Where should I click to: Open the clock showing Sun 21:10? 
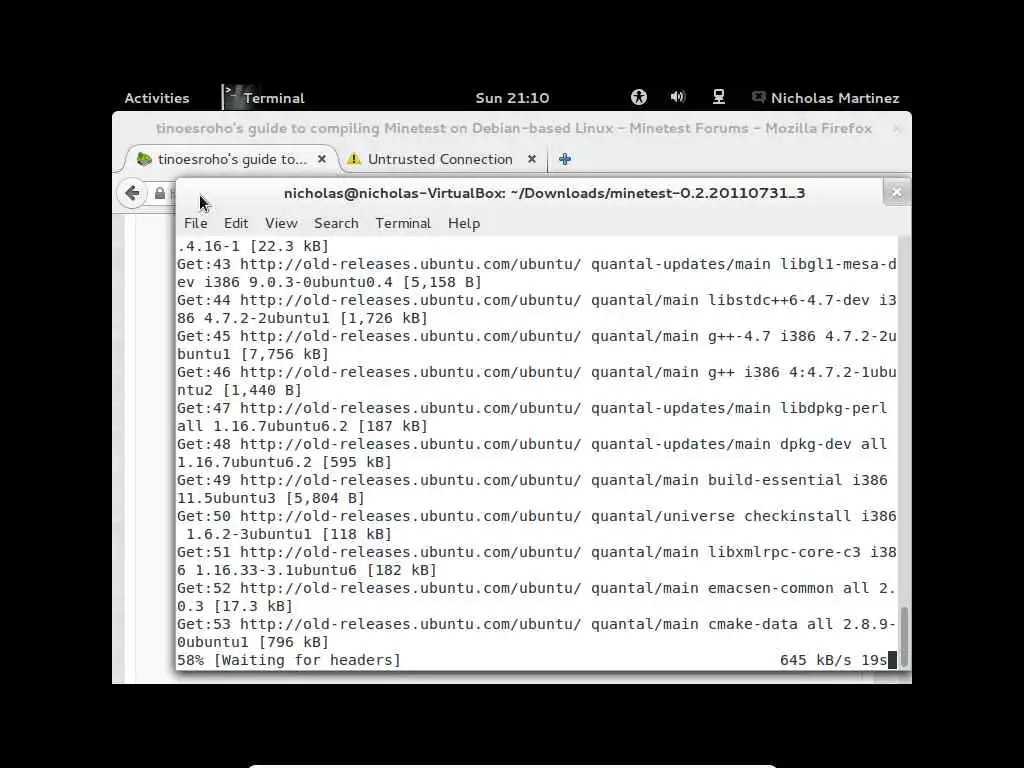(x=512, y=98)
